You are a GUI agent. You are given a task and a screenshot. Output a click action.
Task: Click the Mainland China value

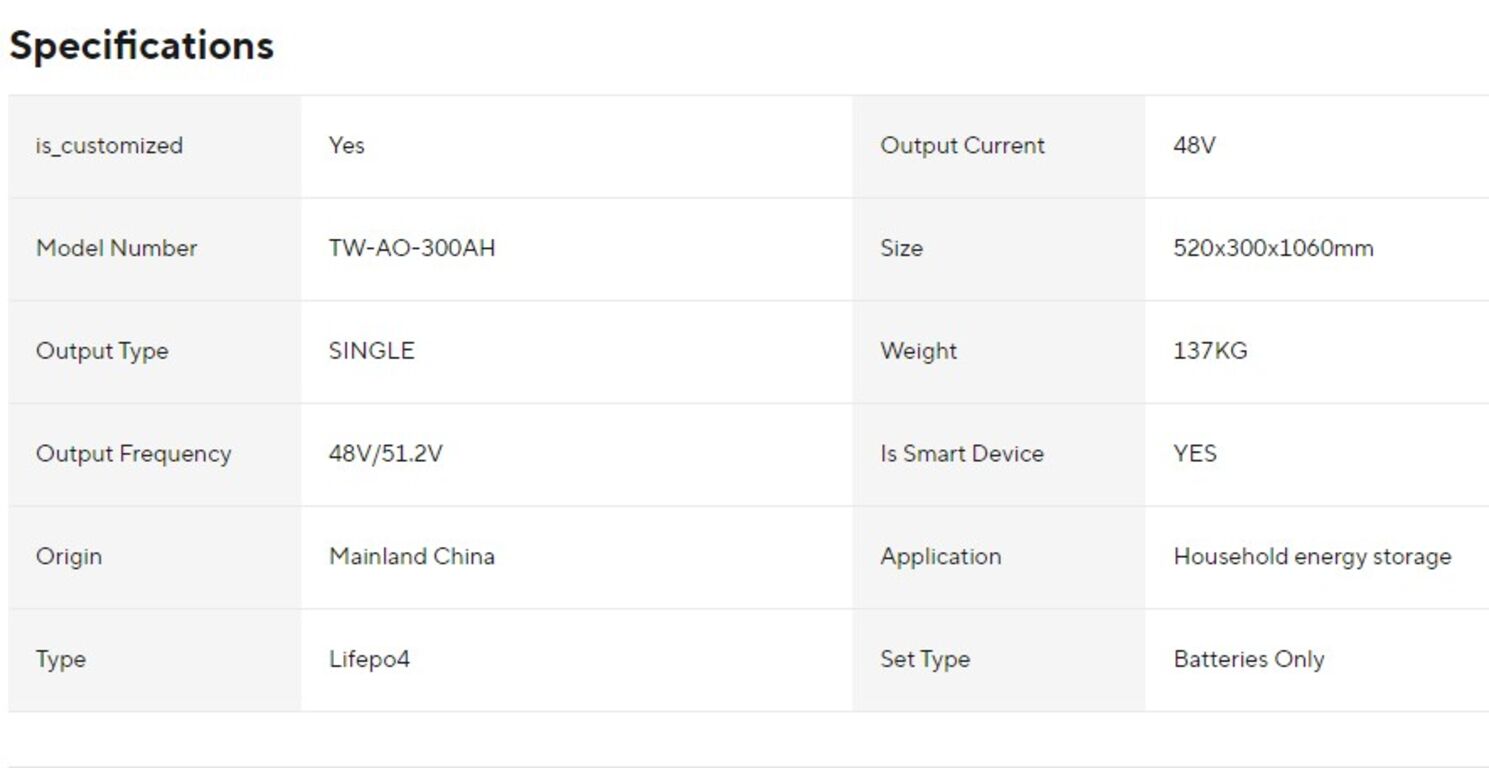point(412,556)
